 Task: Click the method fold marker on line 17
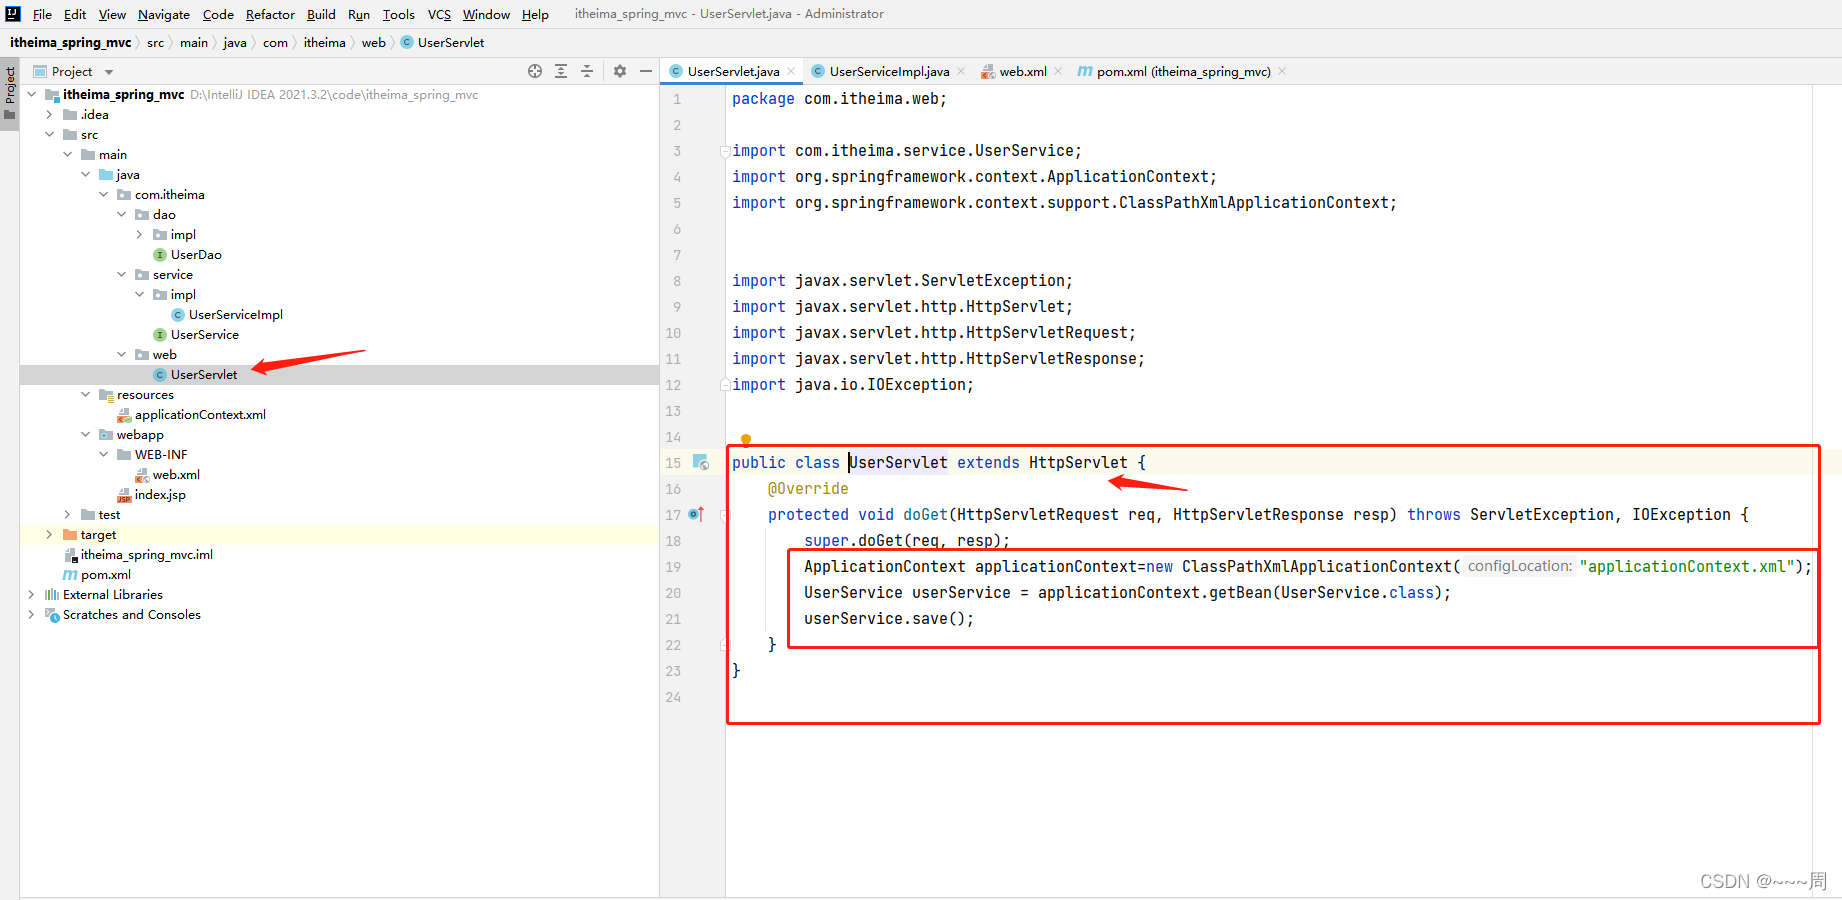pos(724,515)
